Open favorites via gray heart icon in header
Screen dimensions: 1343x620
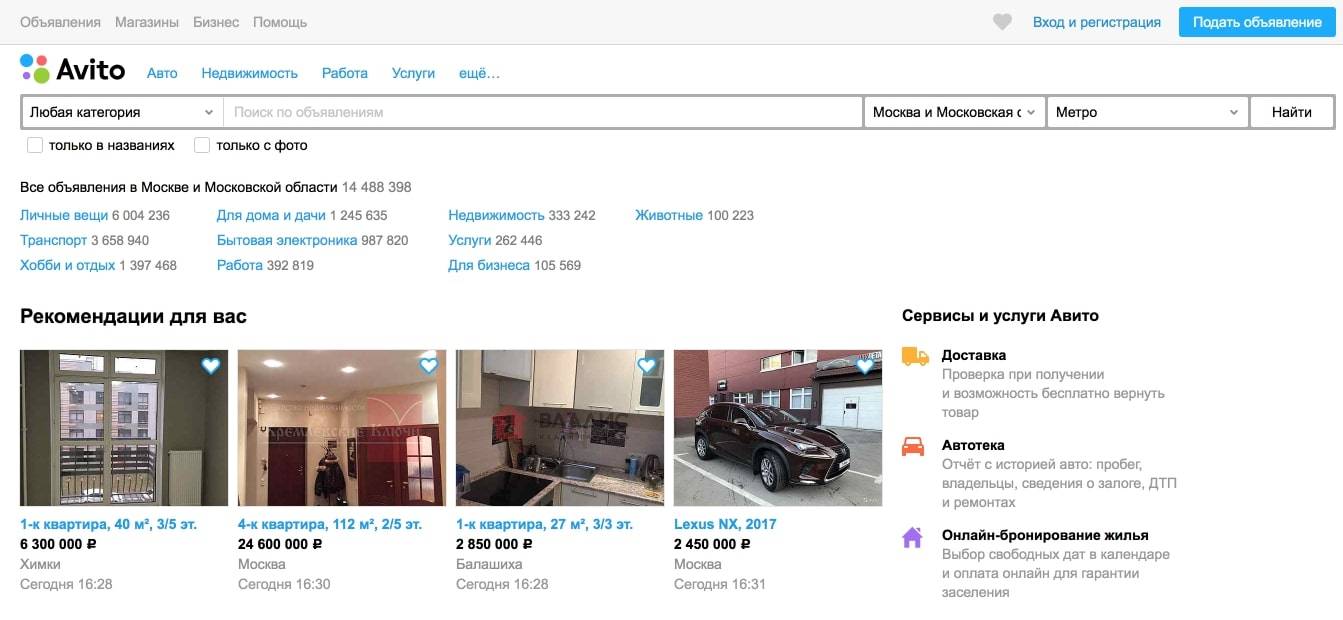click(1002, 22)
